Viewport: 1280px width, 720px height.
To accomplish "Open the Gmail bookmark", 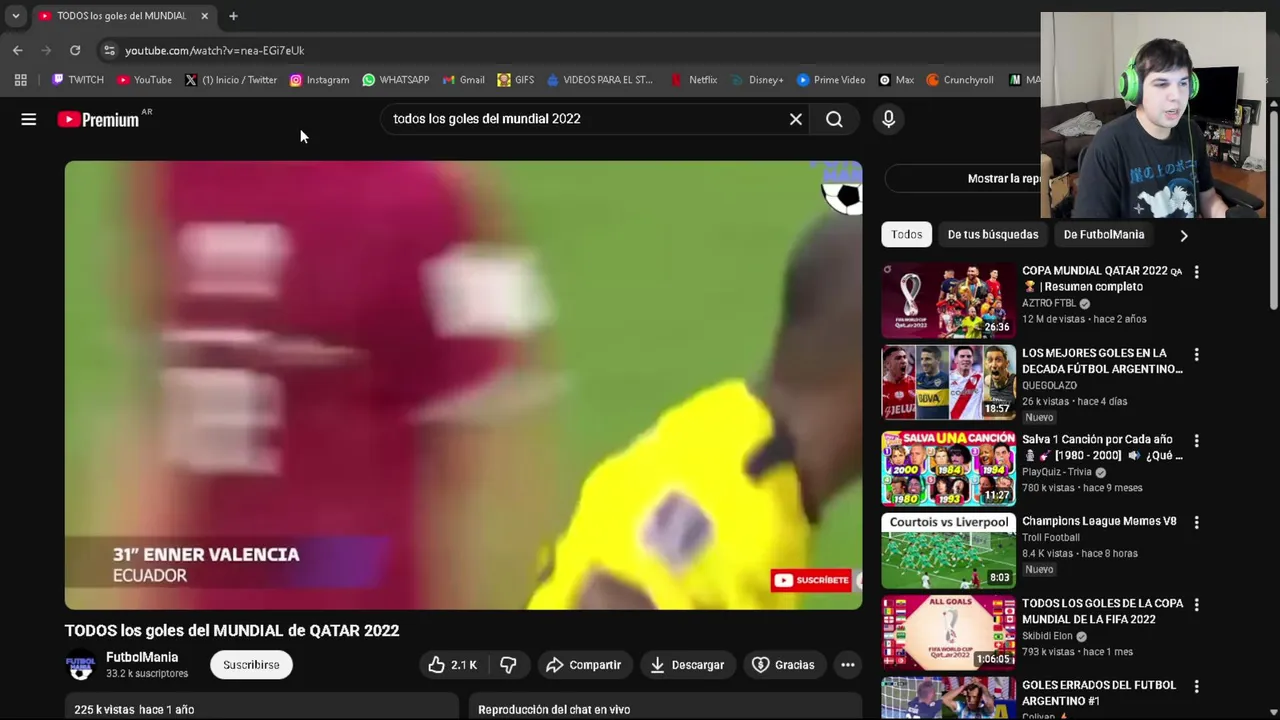I will coord(463,80).
